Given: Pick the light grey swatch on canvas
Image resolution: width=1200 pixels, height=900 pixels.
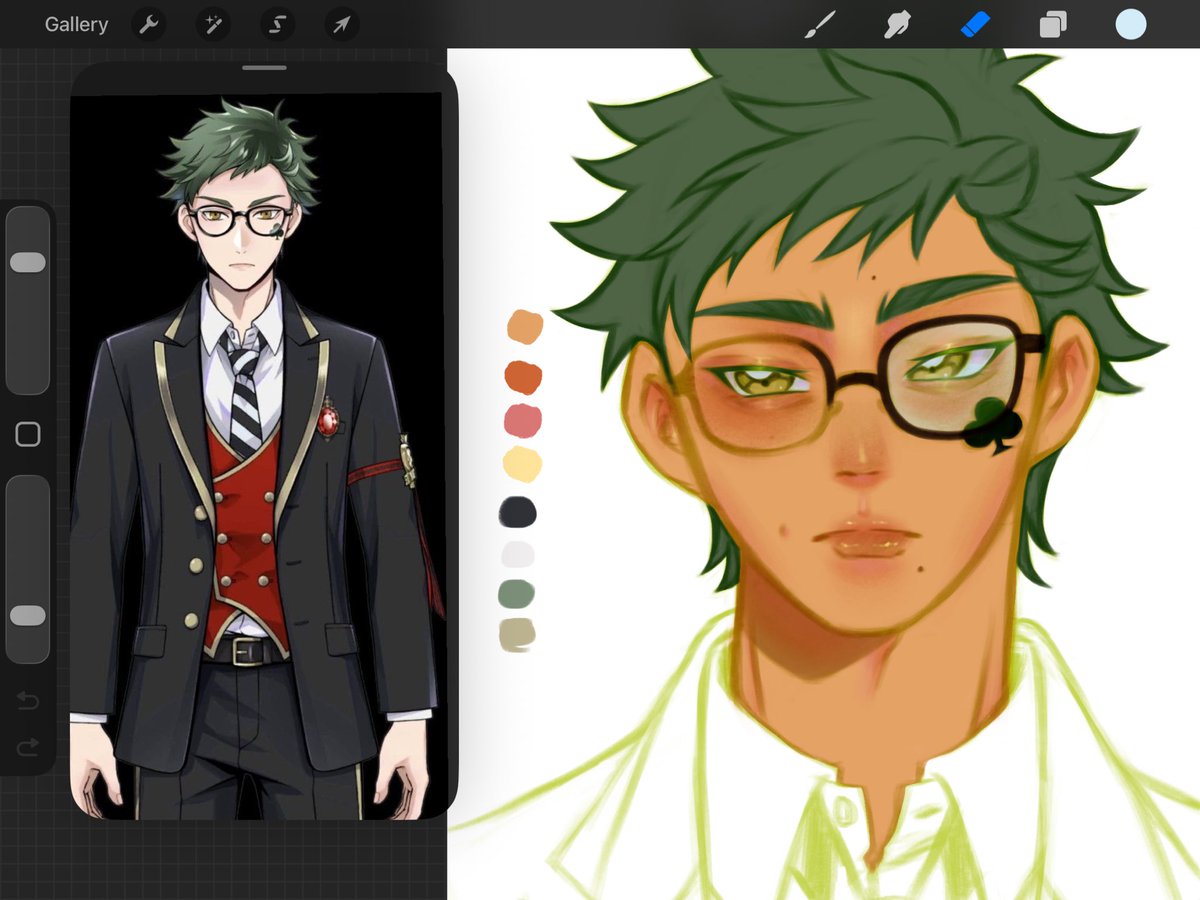Looking at the screenshot, I should tap(517, 554).
